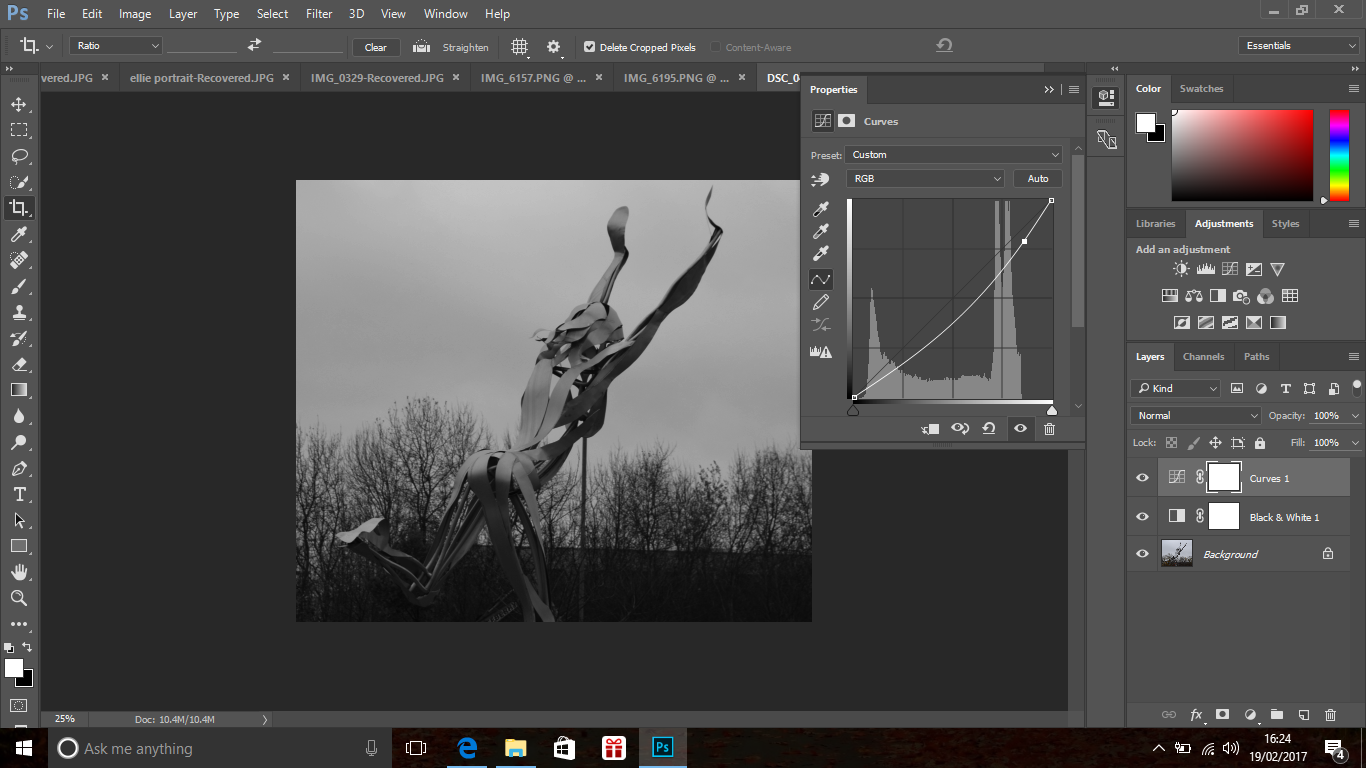Viewport: 1366px width, 768px height.
Task: Click the hue spectrum strip in the Color panel
Action: pyautogui.click(x=1338, y=155)
